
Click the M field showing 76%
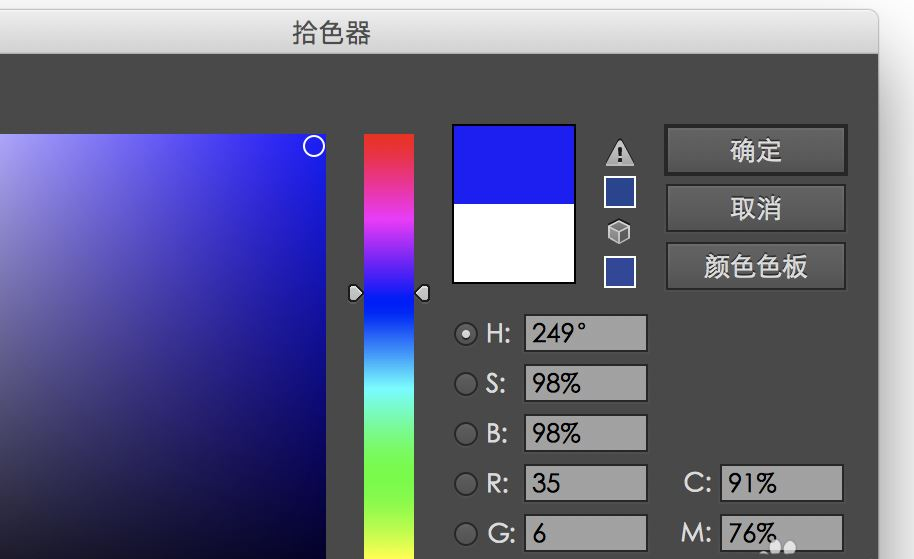click(782, 533)
